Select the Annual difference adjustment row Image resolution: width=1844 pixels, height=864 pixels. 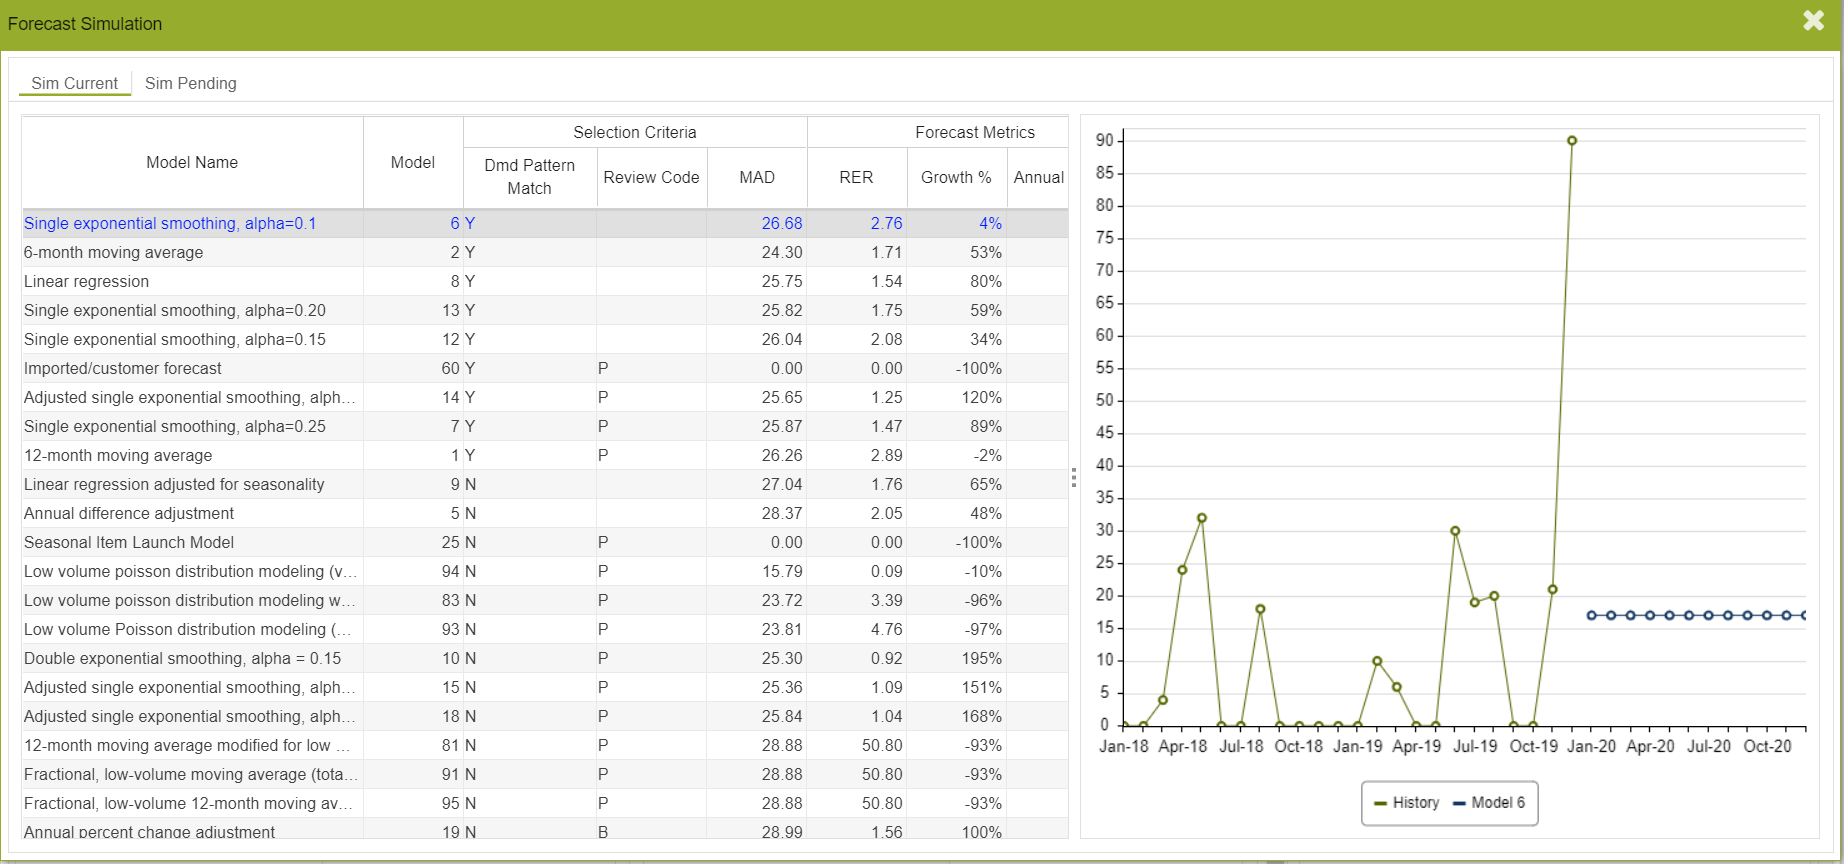pos(129,514)
